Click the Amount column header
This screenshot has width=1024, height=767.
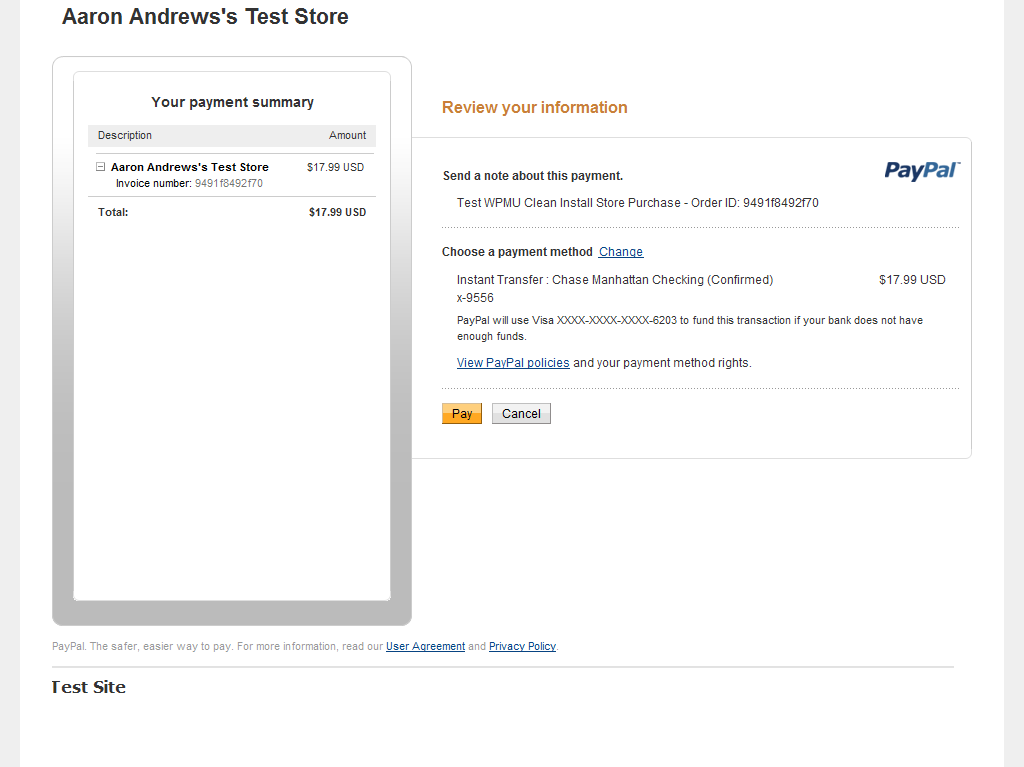[347, 136]
